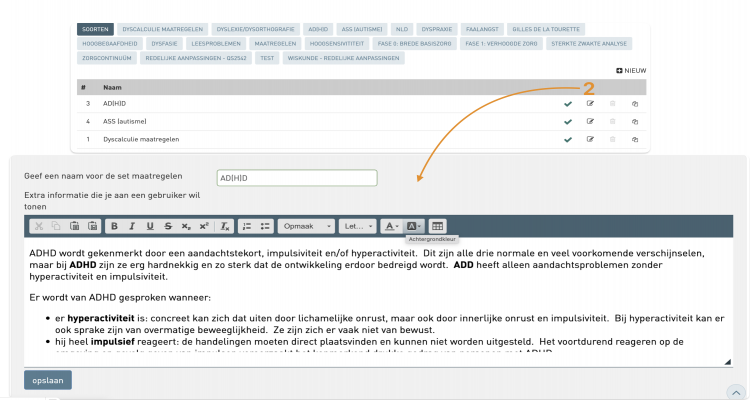This screenshot has width=750, height=400.
Task: Click the Nieuw button to add item
Action: point(631,71)
